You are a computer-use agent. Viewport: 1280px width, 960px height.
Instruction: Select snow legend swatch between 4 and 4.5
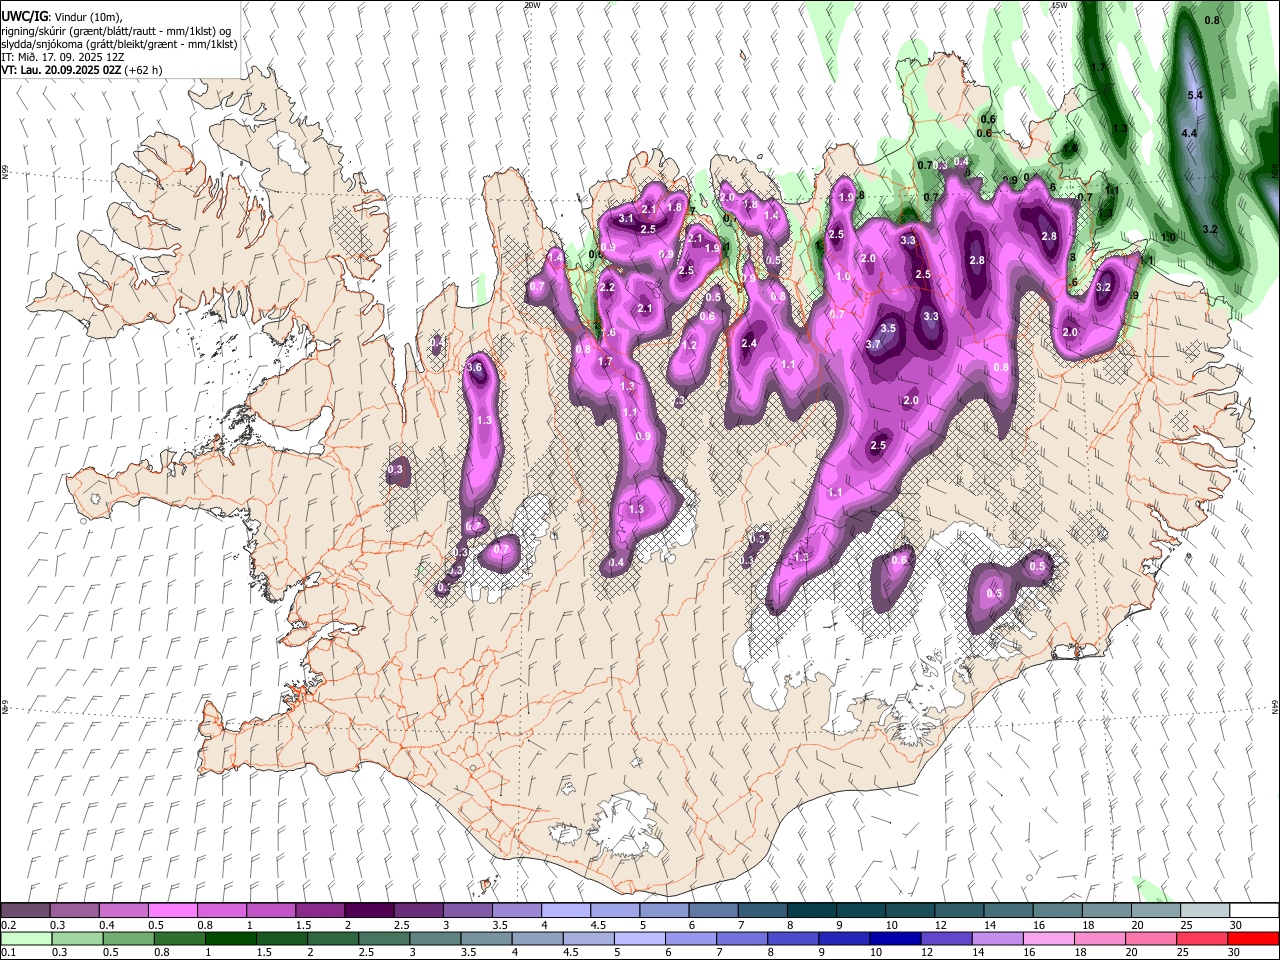565,910
